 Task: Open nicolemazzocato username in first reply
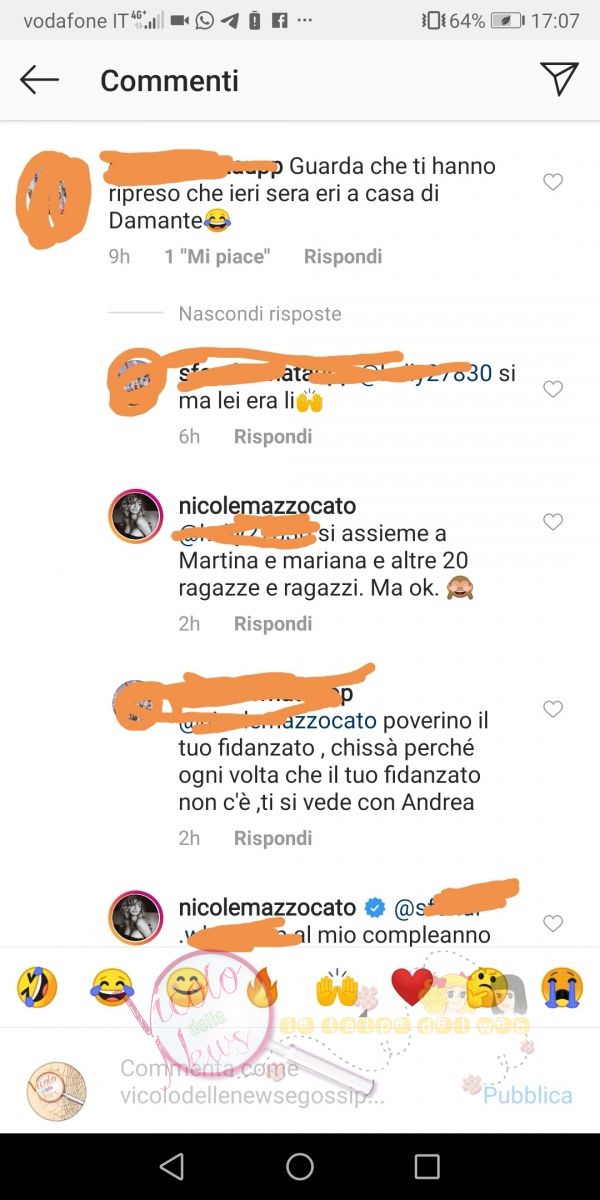coord(267,507)
